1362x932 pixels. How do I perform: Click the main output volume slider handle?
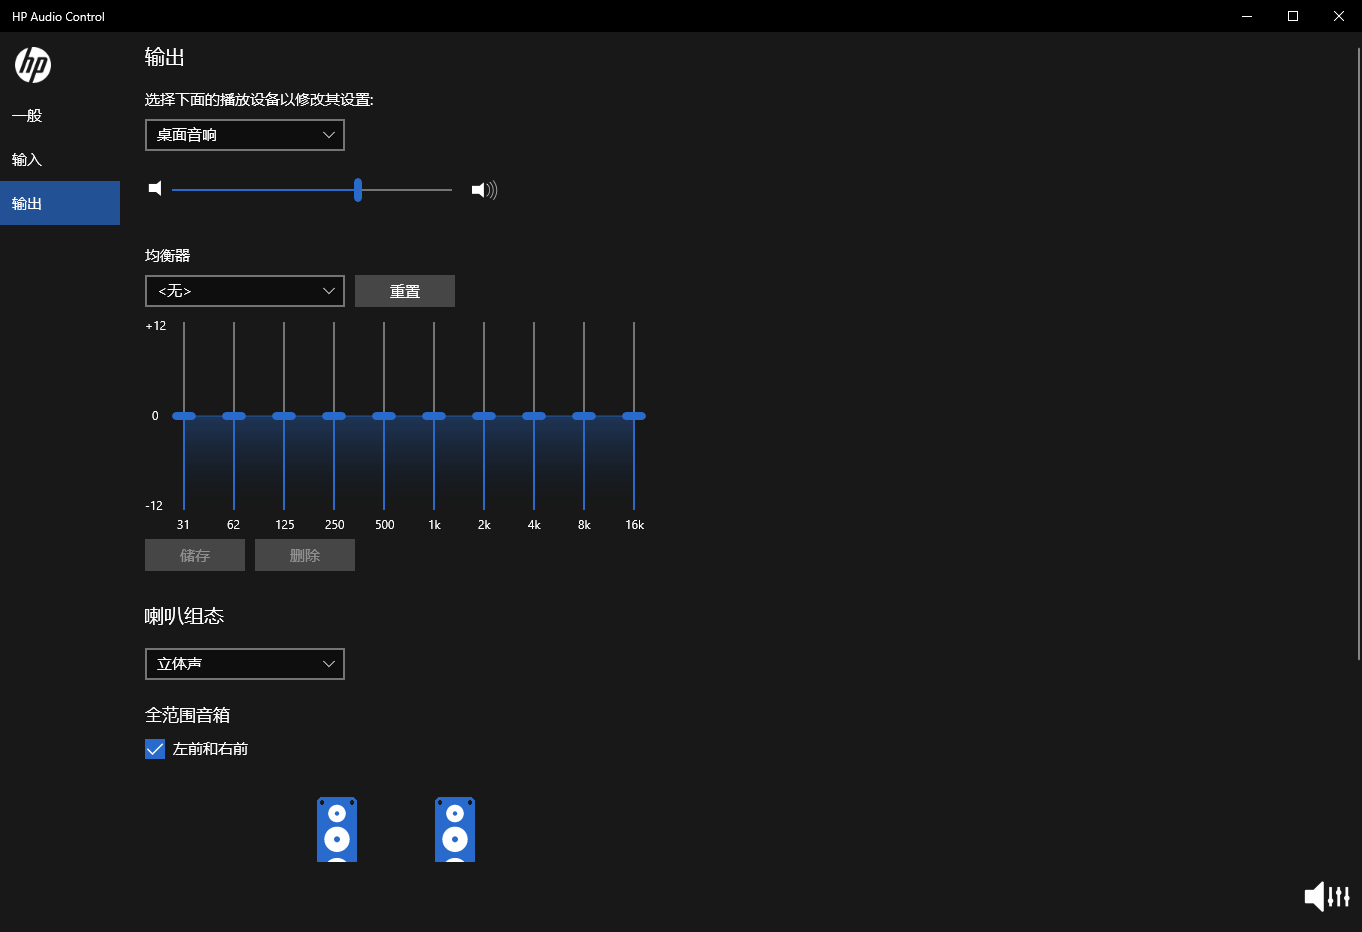tap(357, 189)
